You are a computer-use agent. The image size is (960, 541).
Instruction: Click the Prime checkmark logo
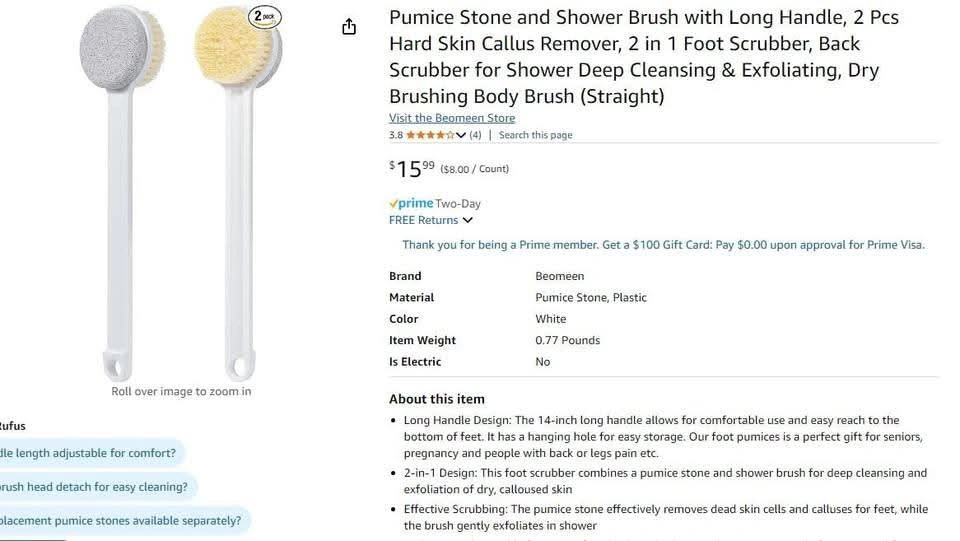(x=411, y=203)
